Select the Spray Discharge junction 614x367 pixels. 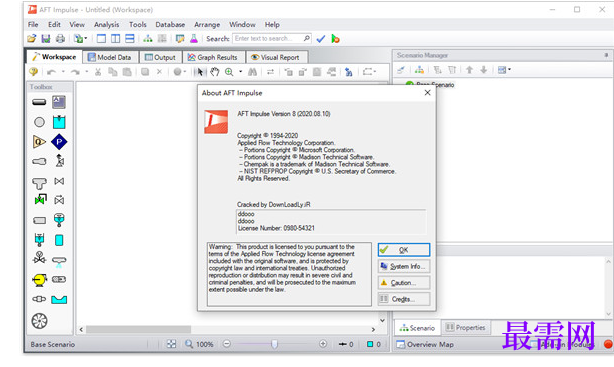(x=59, y=261)
